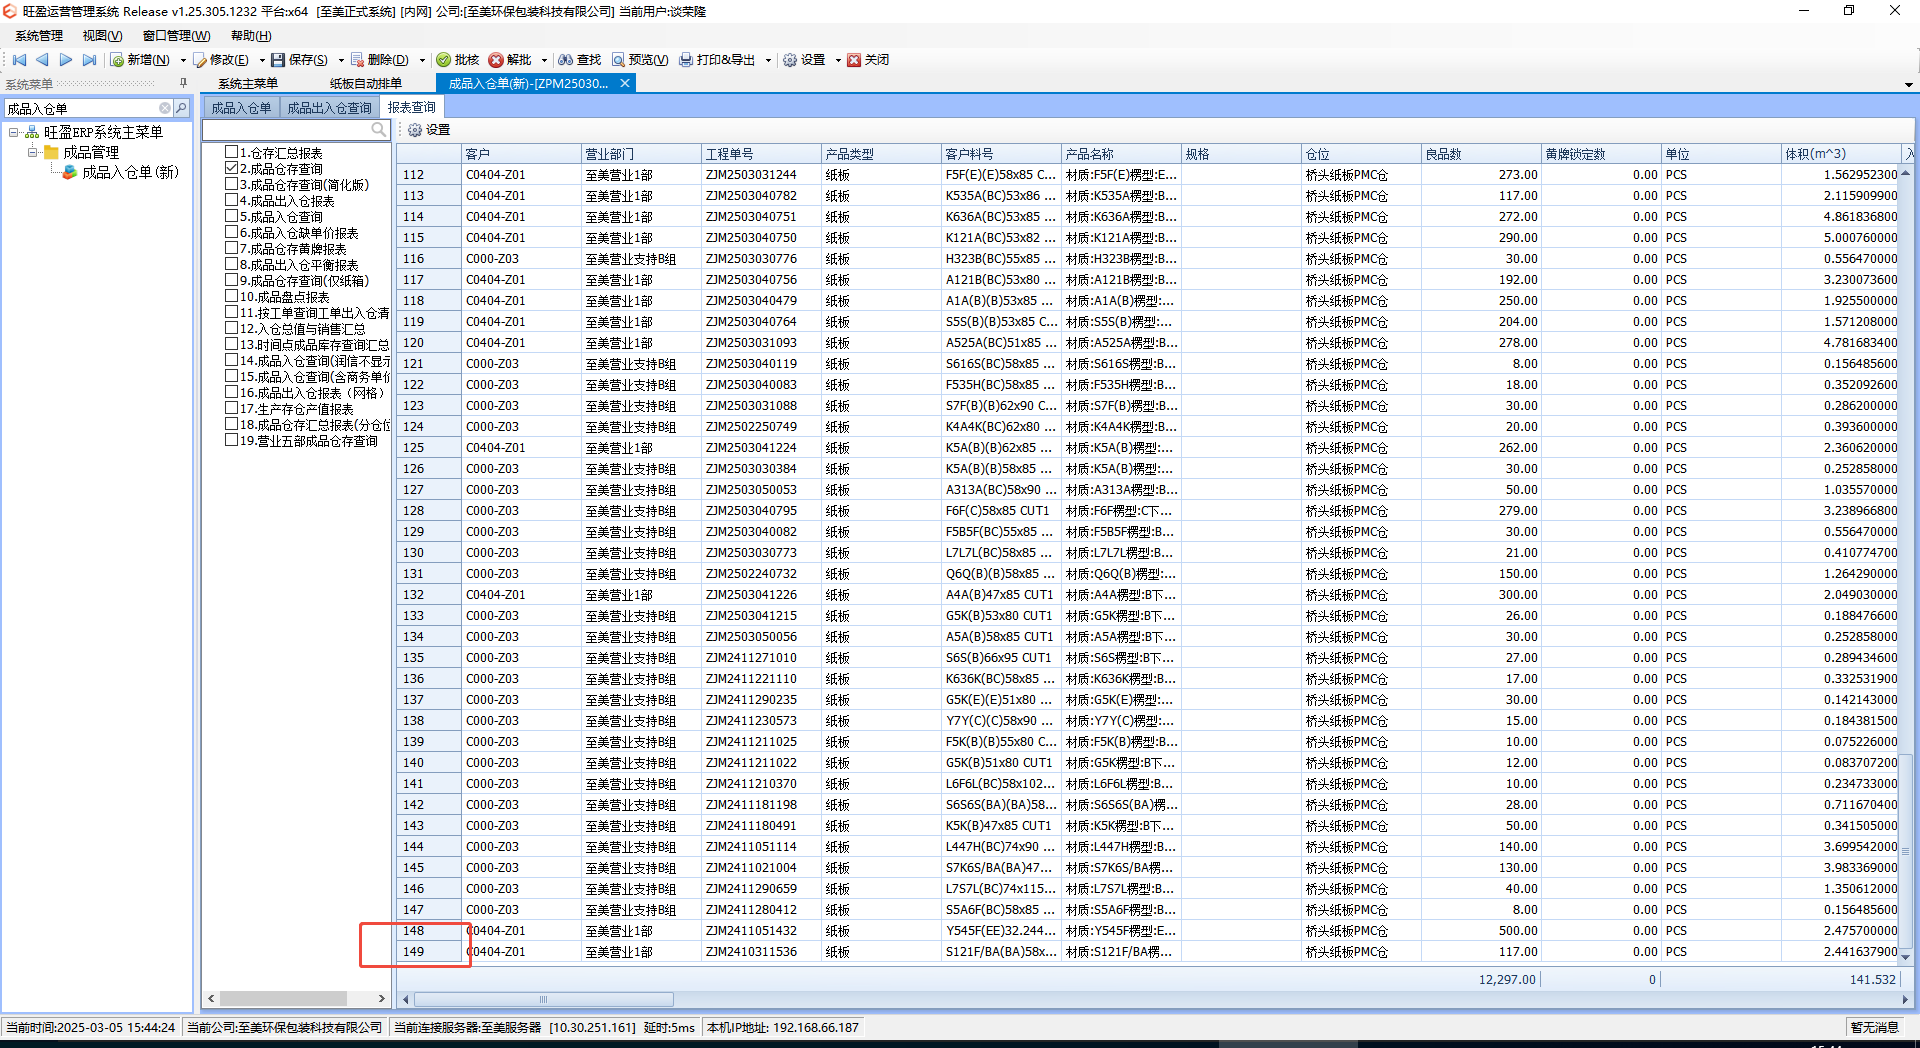Open the 修改(E) dropdown arrow
Image resolution: width=1920 pixels, height=1048 pixels.
tap(262, 60)
